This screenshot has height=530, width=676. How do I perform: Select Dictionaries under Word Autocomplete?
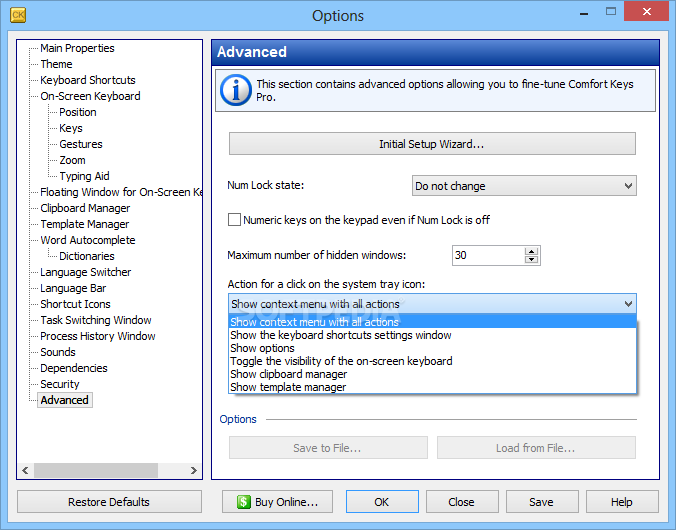(87, 256)
